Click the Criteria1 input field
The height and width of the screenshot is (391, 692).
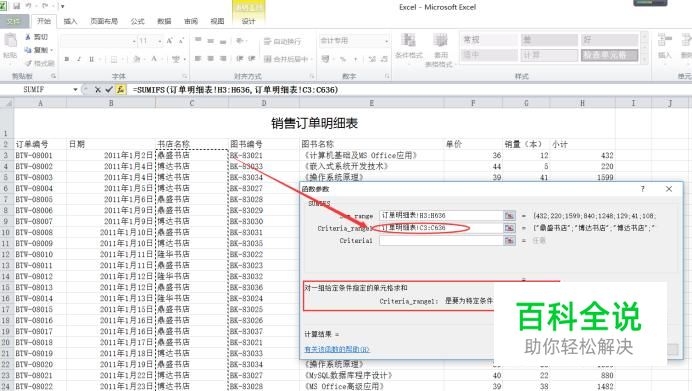(x=440, y=241)
